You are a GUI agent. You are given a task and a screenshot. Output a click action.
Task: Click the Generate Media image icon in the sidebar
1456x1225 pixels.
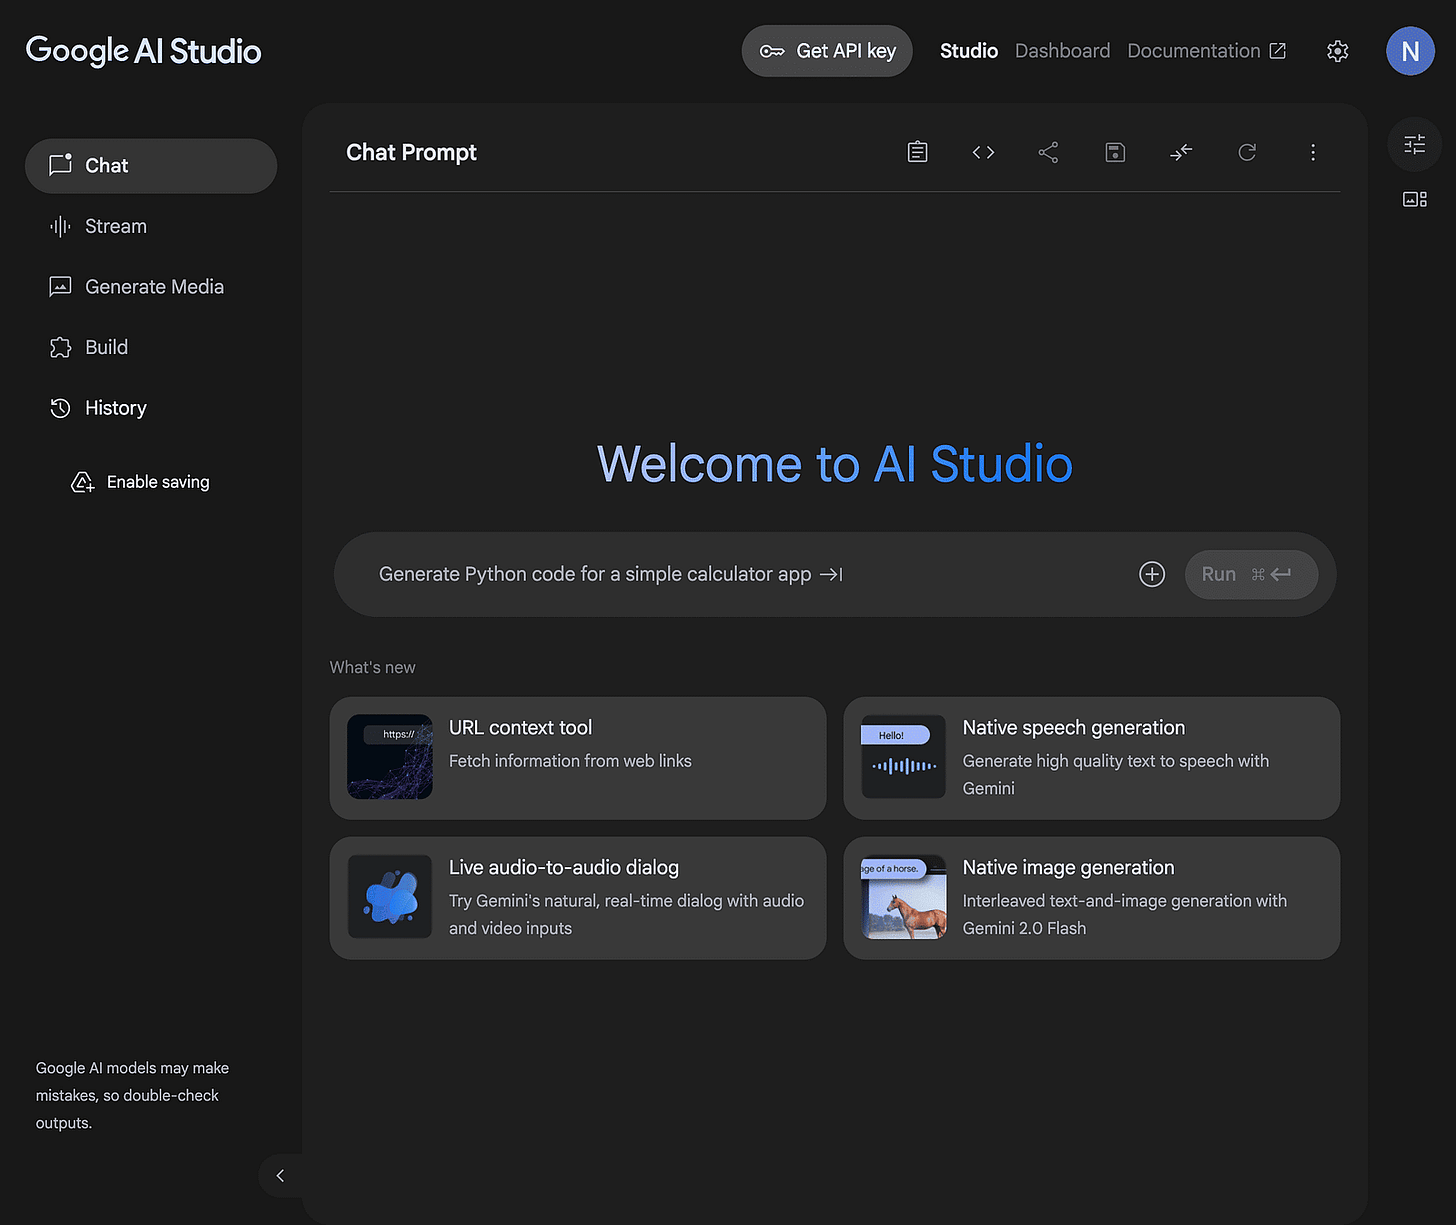(x=60, y=287)
